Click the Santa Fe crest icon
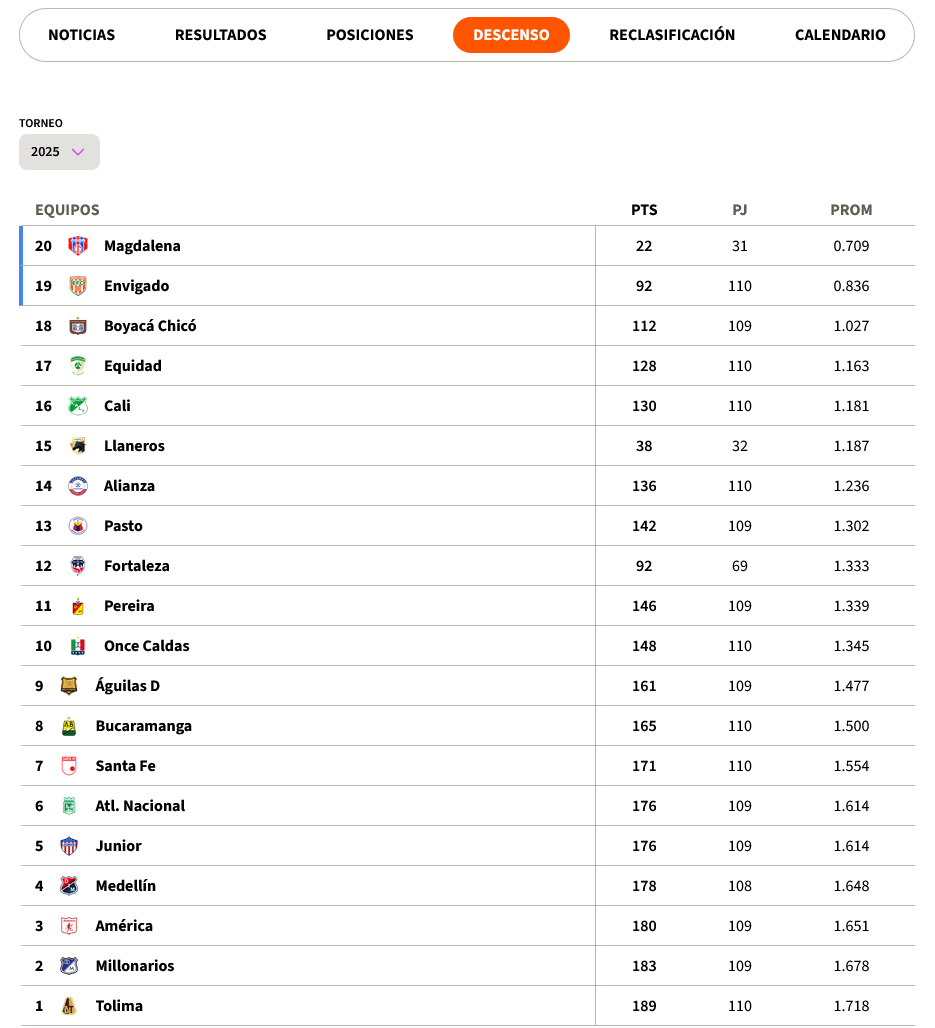Screen dimensions: 935x1028 (x=69, y=766)
